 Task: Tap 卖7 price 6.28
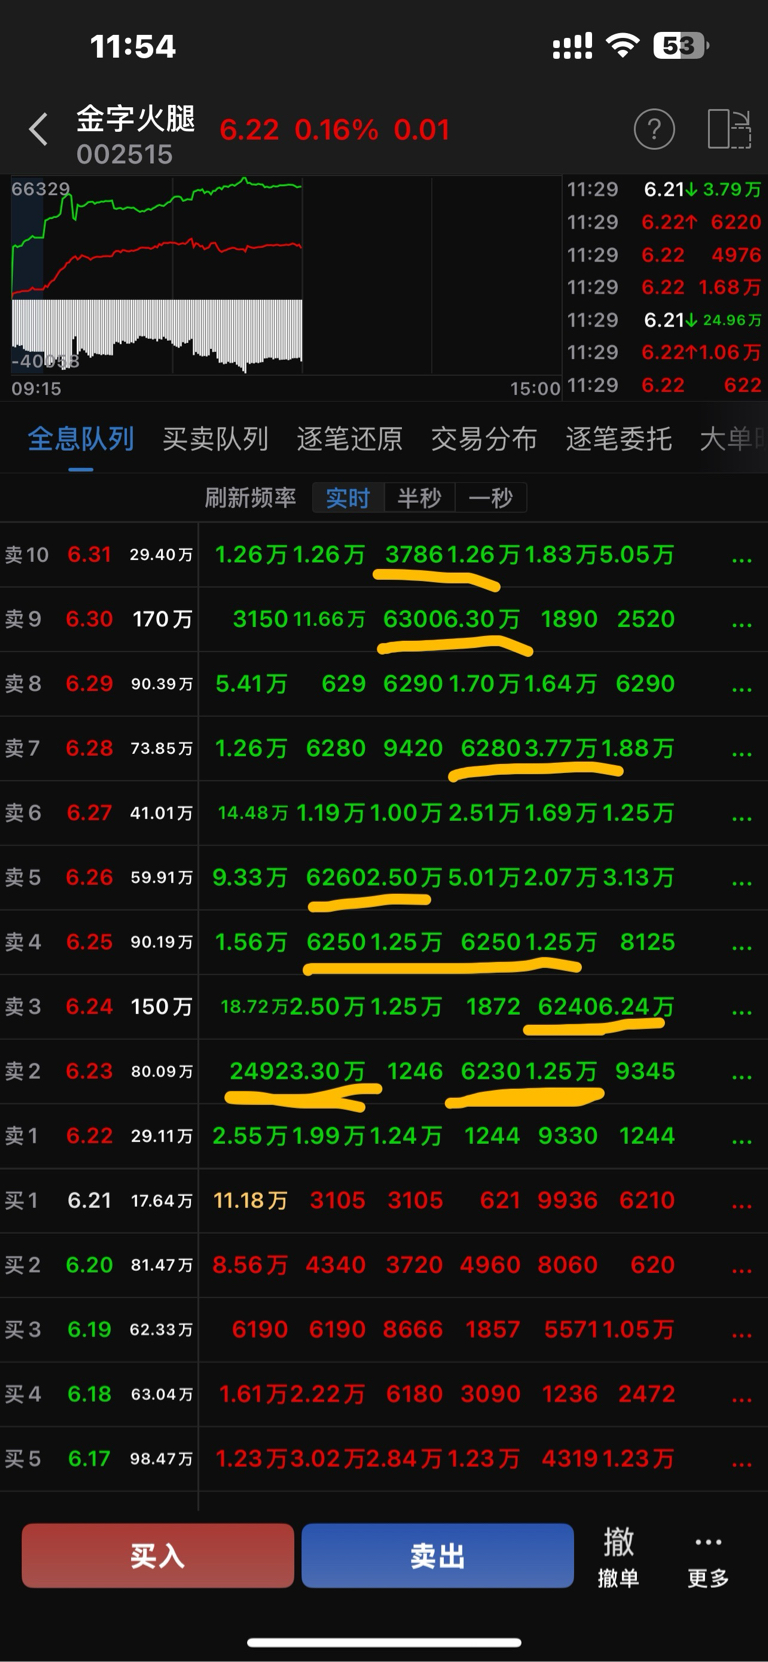[89, 748]
